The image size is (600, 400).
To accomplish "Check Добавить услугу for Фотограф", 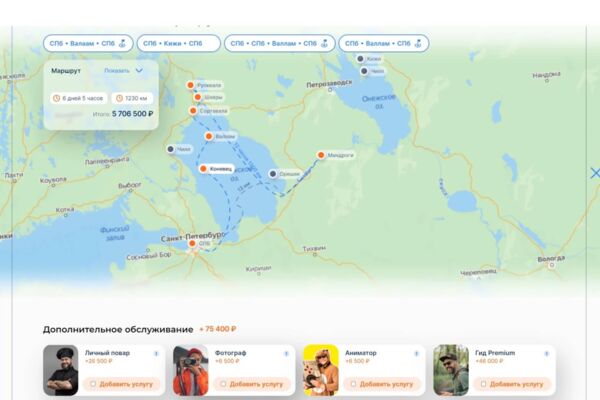I will pos(223,384).
